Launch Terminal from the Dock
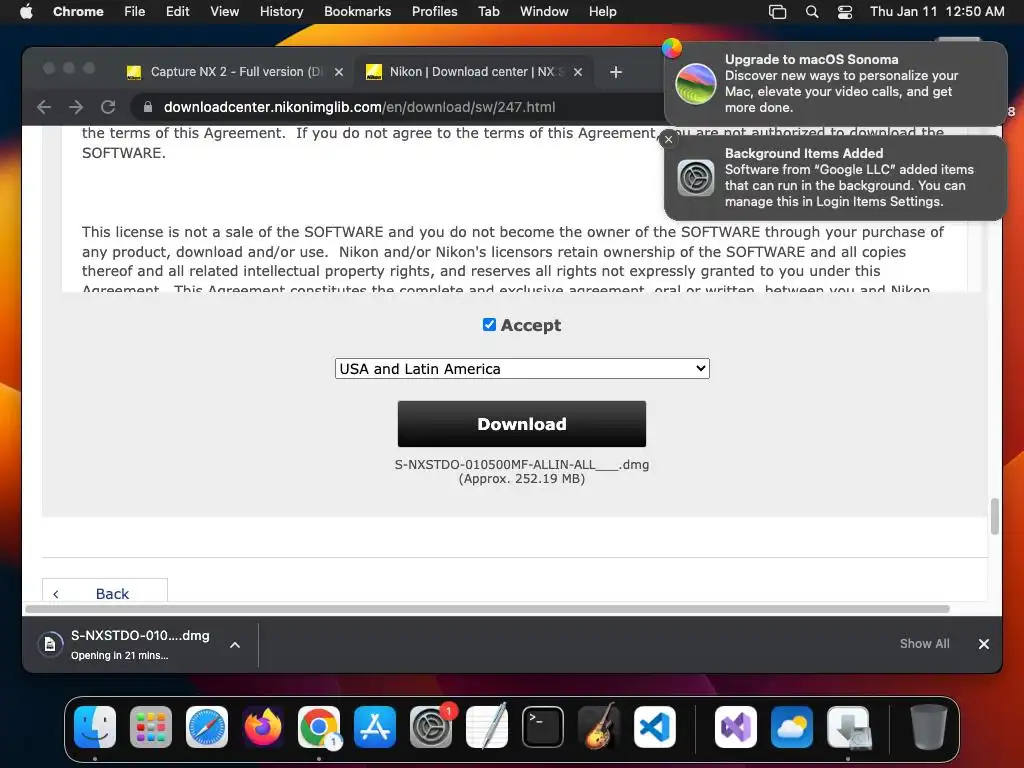This screenshot has height=768, width=1024. 543,727
